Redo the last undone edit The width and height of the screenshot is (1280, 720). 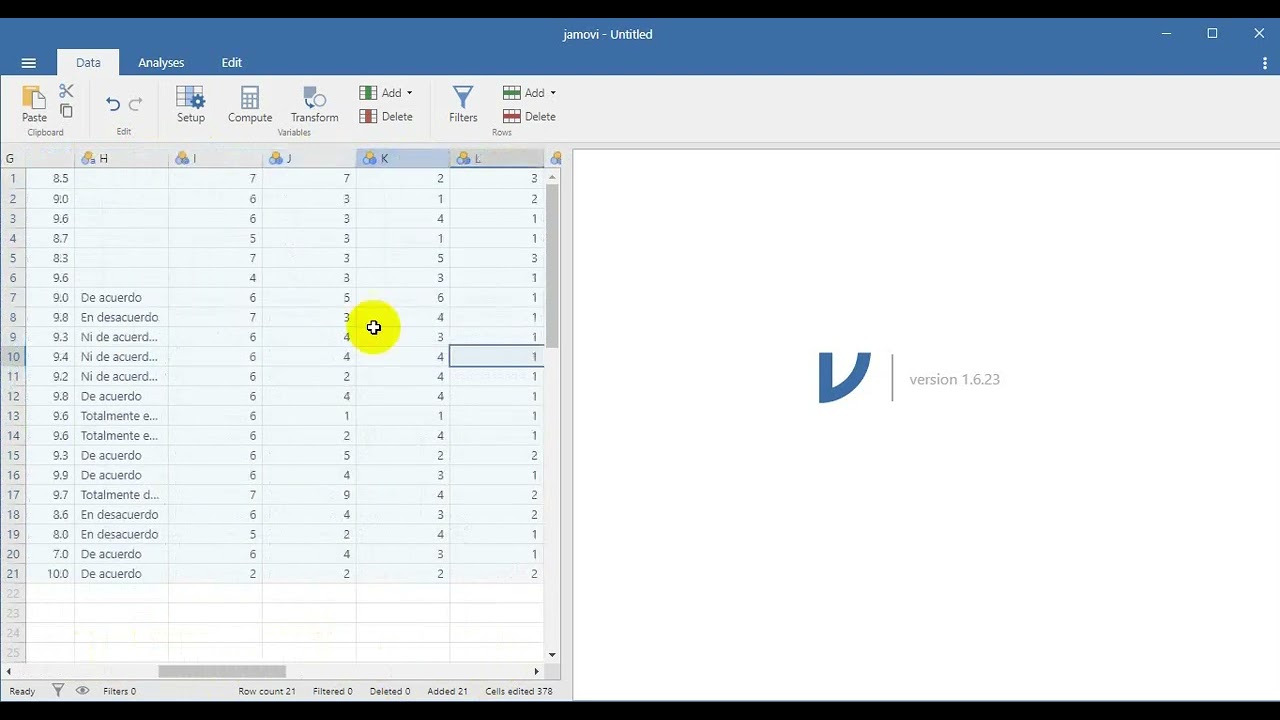click(x=135, y=104)
